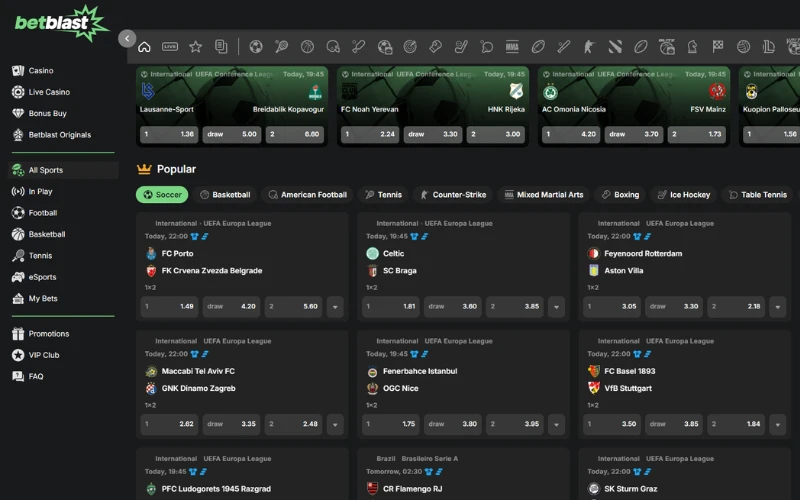Viewport: 800px width, 500px height.
Task: Open the Fenerbahce Istanbul team name
Action: click(x=420, y=371)
